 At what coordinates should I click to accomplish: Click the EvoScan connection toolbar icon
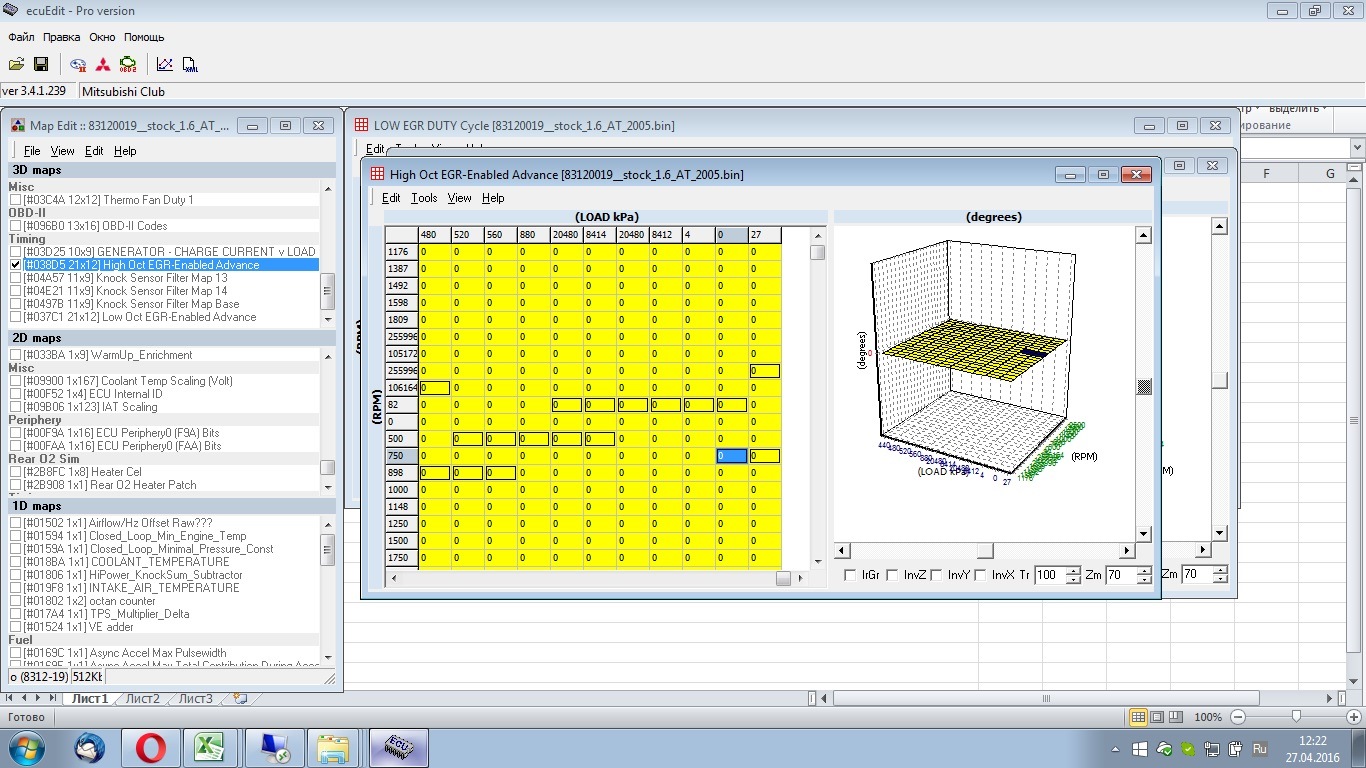[78, 65]
